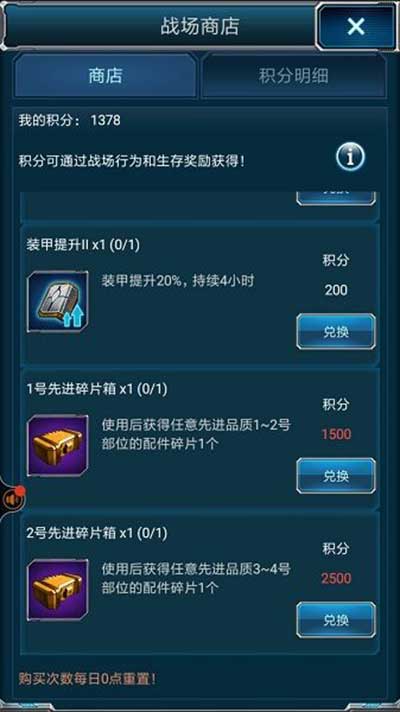The height and width of the screenshot is (712, 400).
Task: Close the 战场商店 window with X
Action: pyautogui.click(x=356, y=27)
